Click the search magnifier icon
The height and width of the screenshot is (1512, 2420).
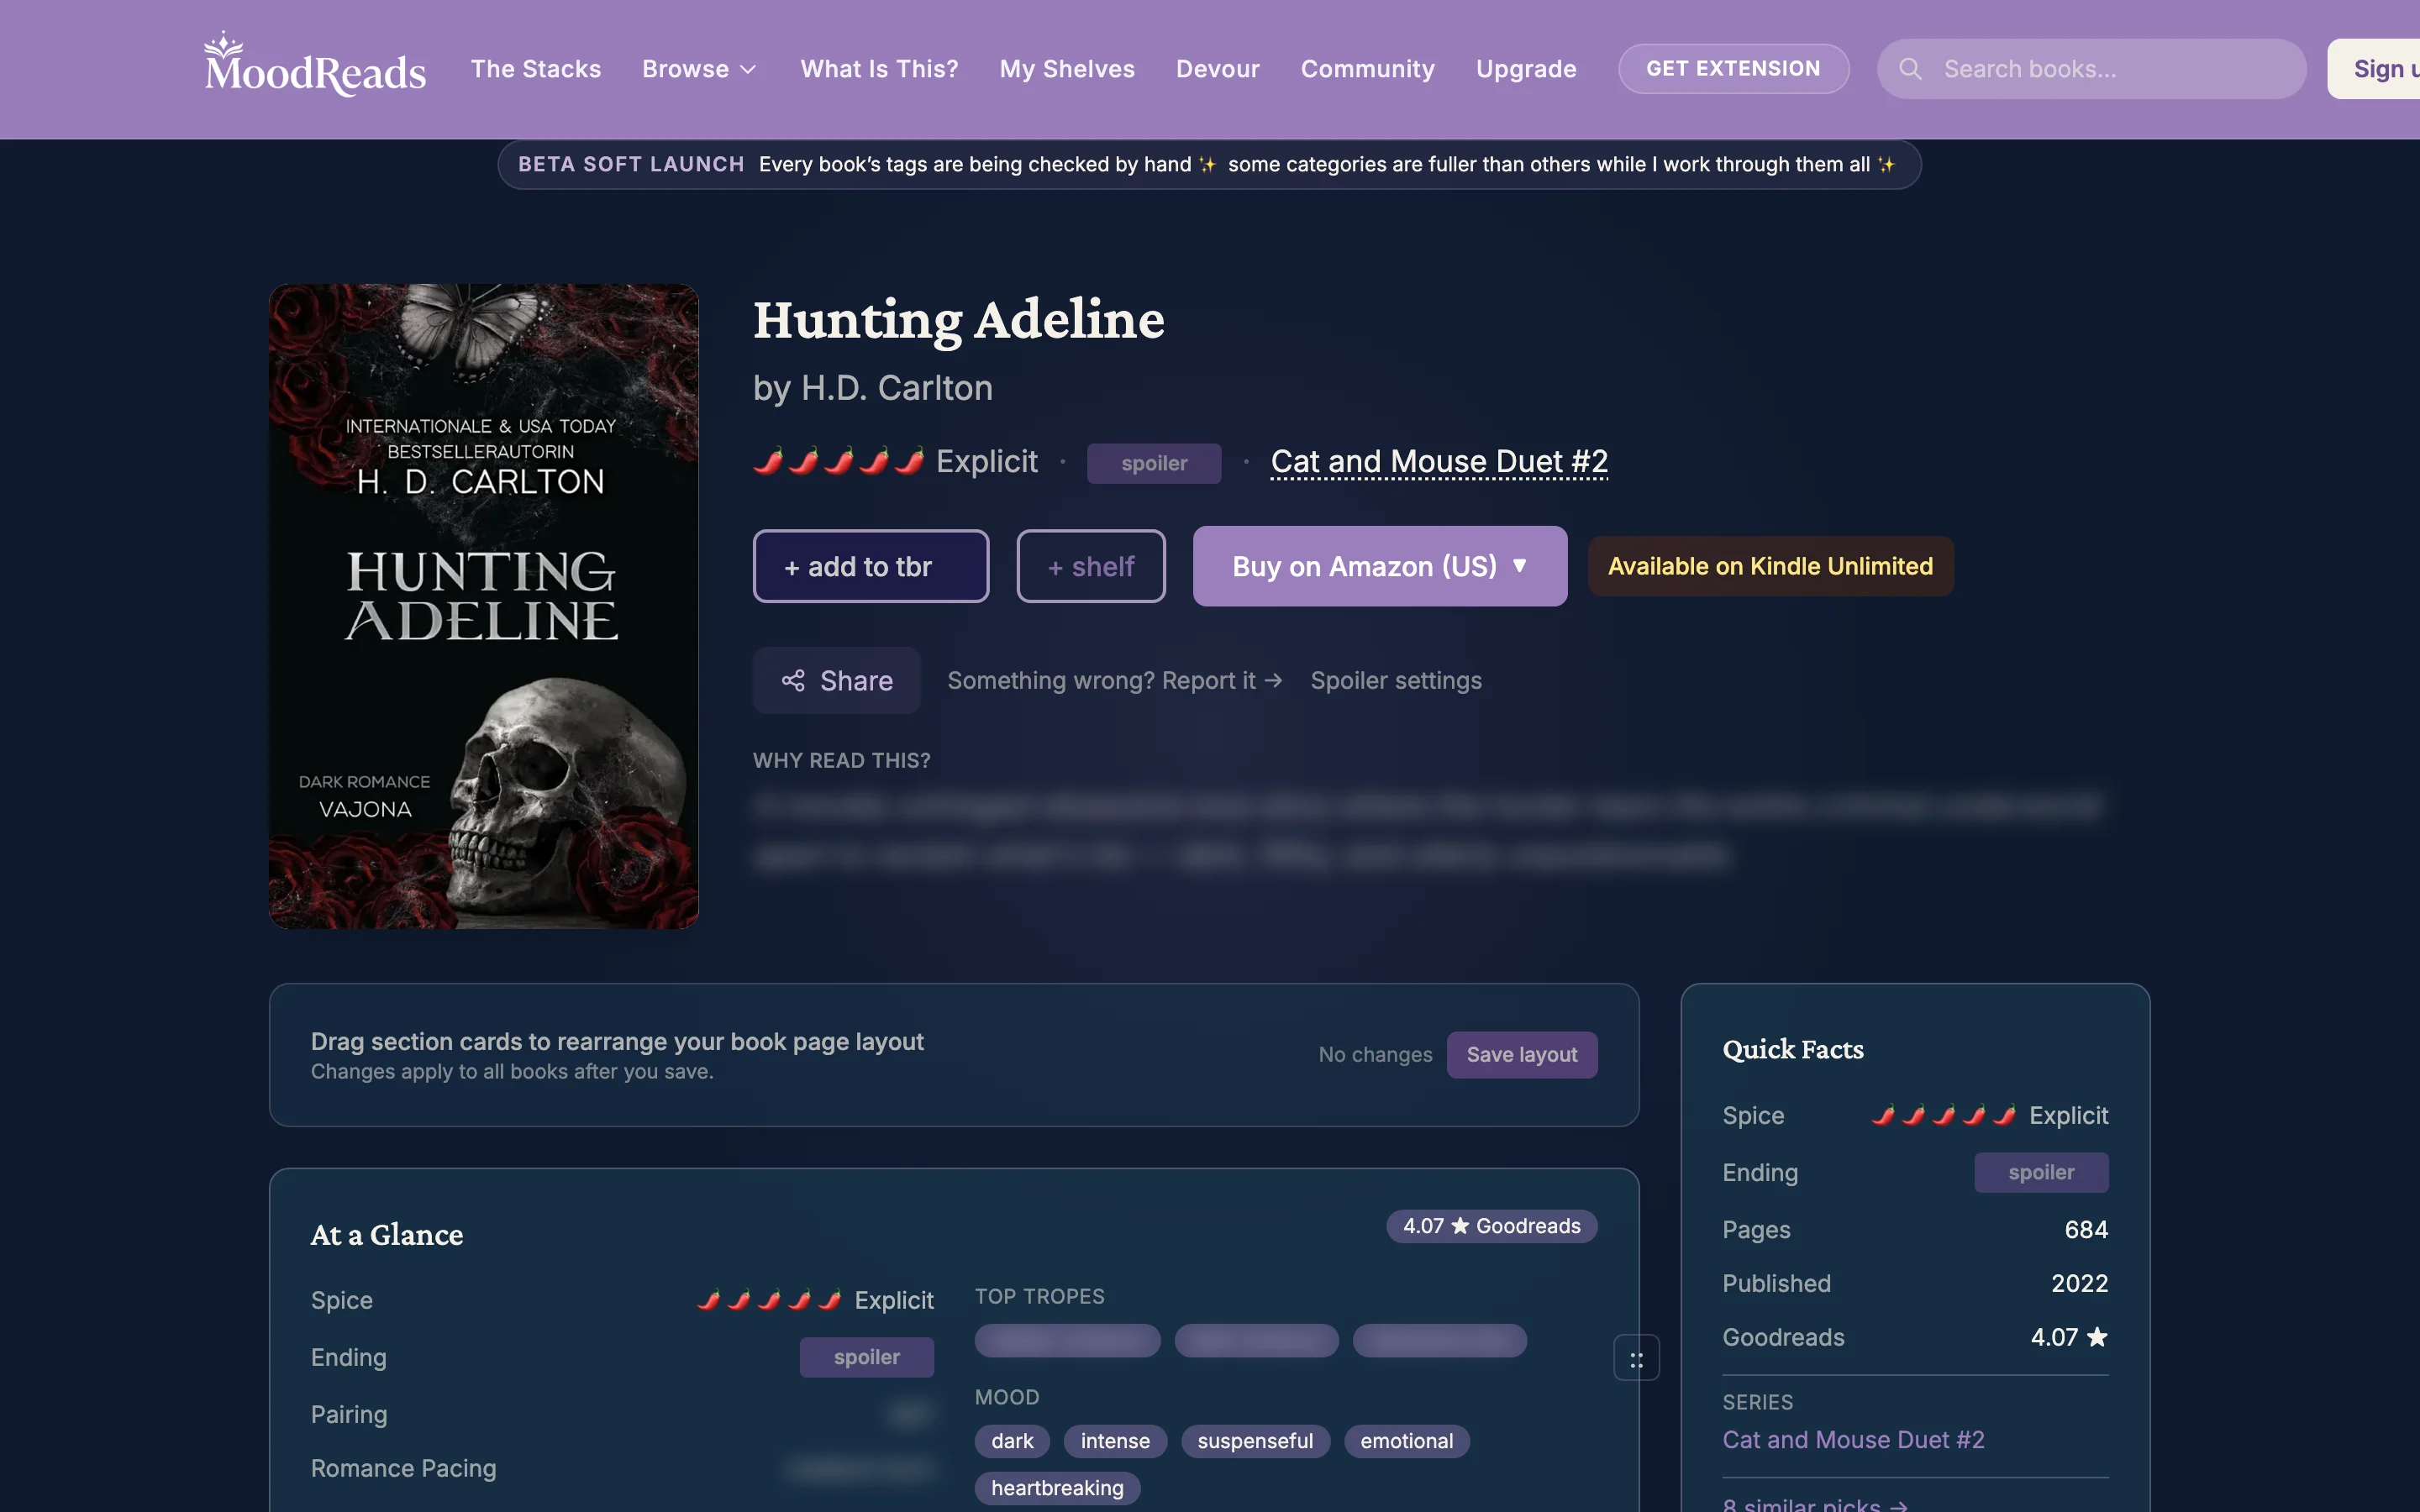point(1910,68)
